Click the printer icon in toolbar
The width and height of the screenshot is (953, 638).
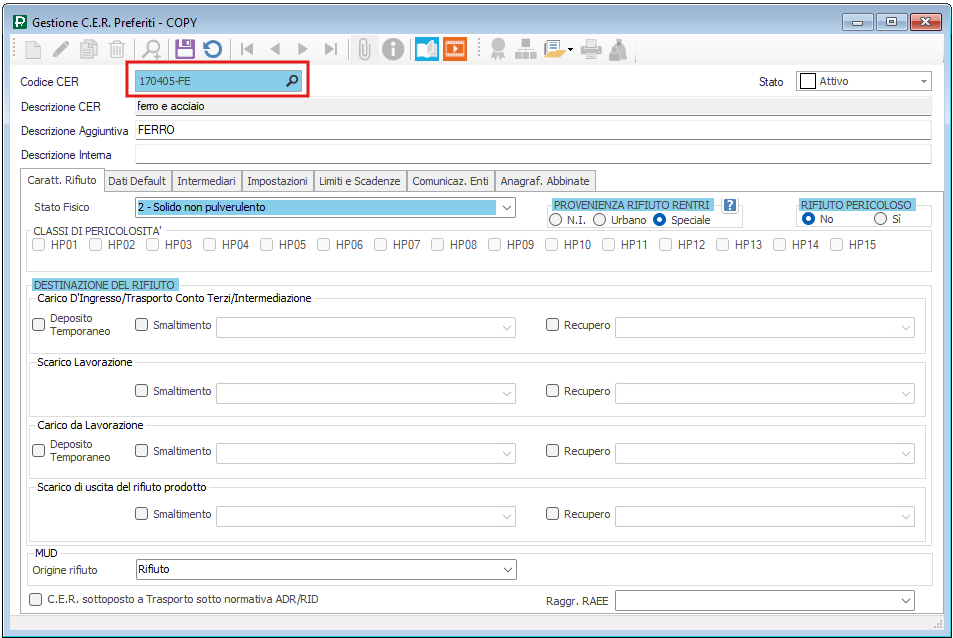(591, 49)
